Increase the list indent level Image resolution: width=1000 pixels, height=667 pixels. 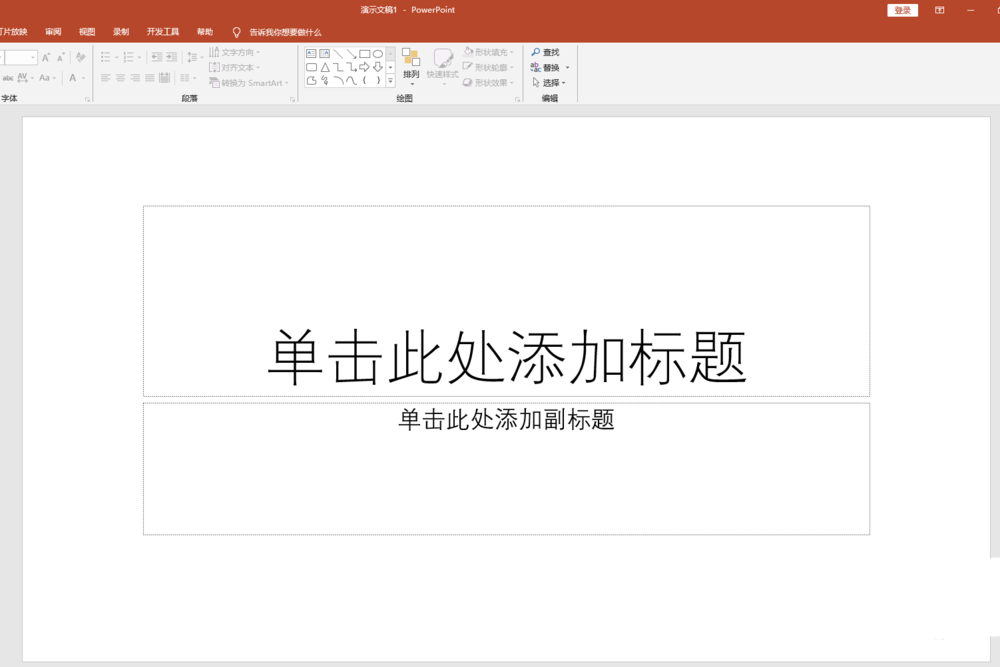[172, 57]
